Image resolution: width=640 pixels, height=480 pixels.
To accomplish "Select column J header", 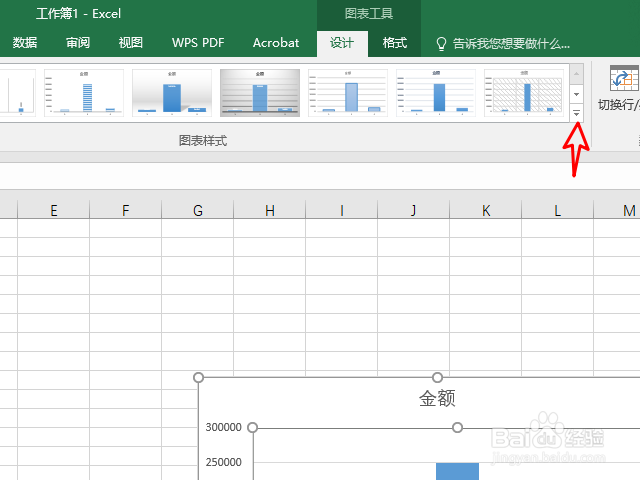I will point(413,210).
